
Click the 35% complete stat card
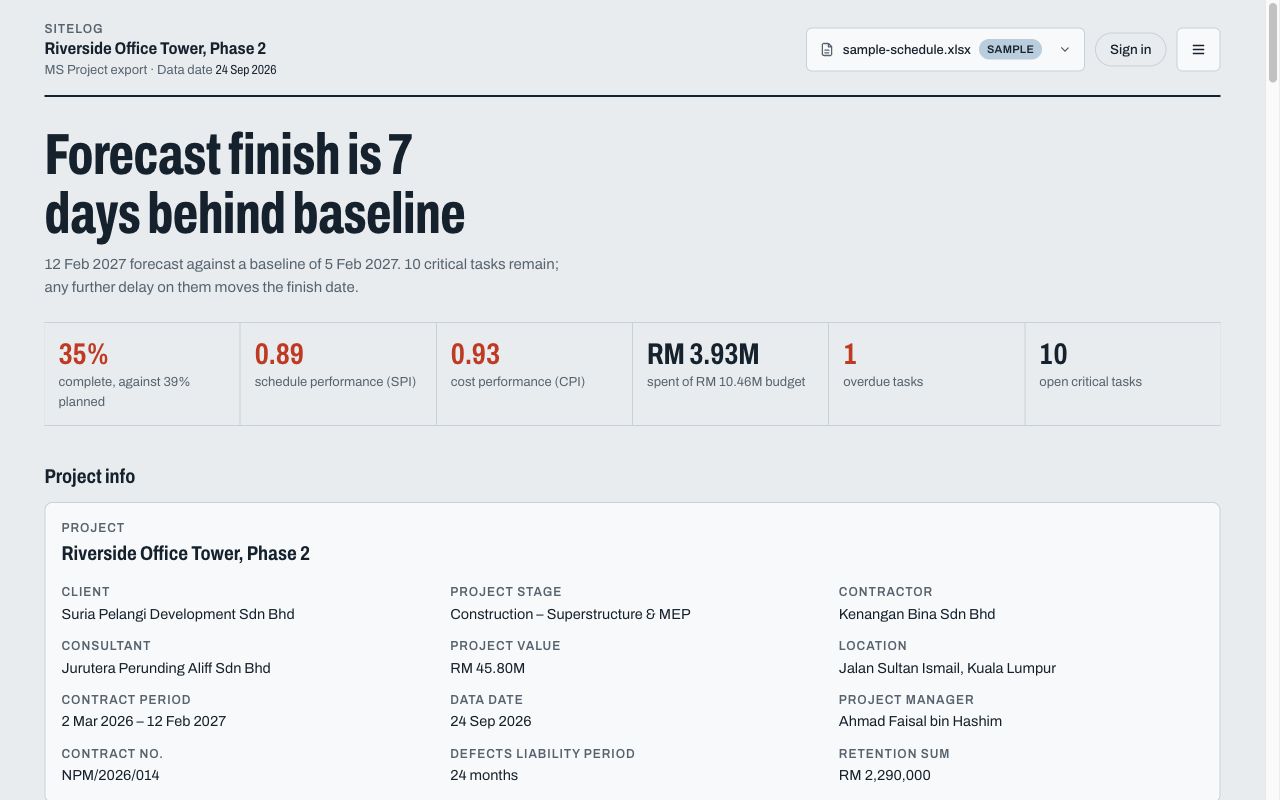[142, 374]
